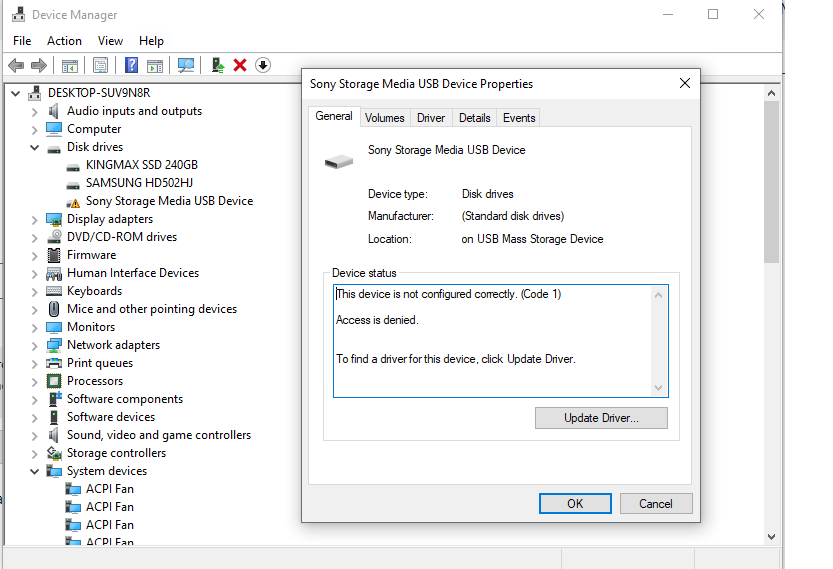The image size is (833, 569).
Task: Select KINGMAX SSD 240GB drive
Action: (x=142, y=165)
